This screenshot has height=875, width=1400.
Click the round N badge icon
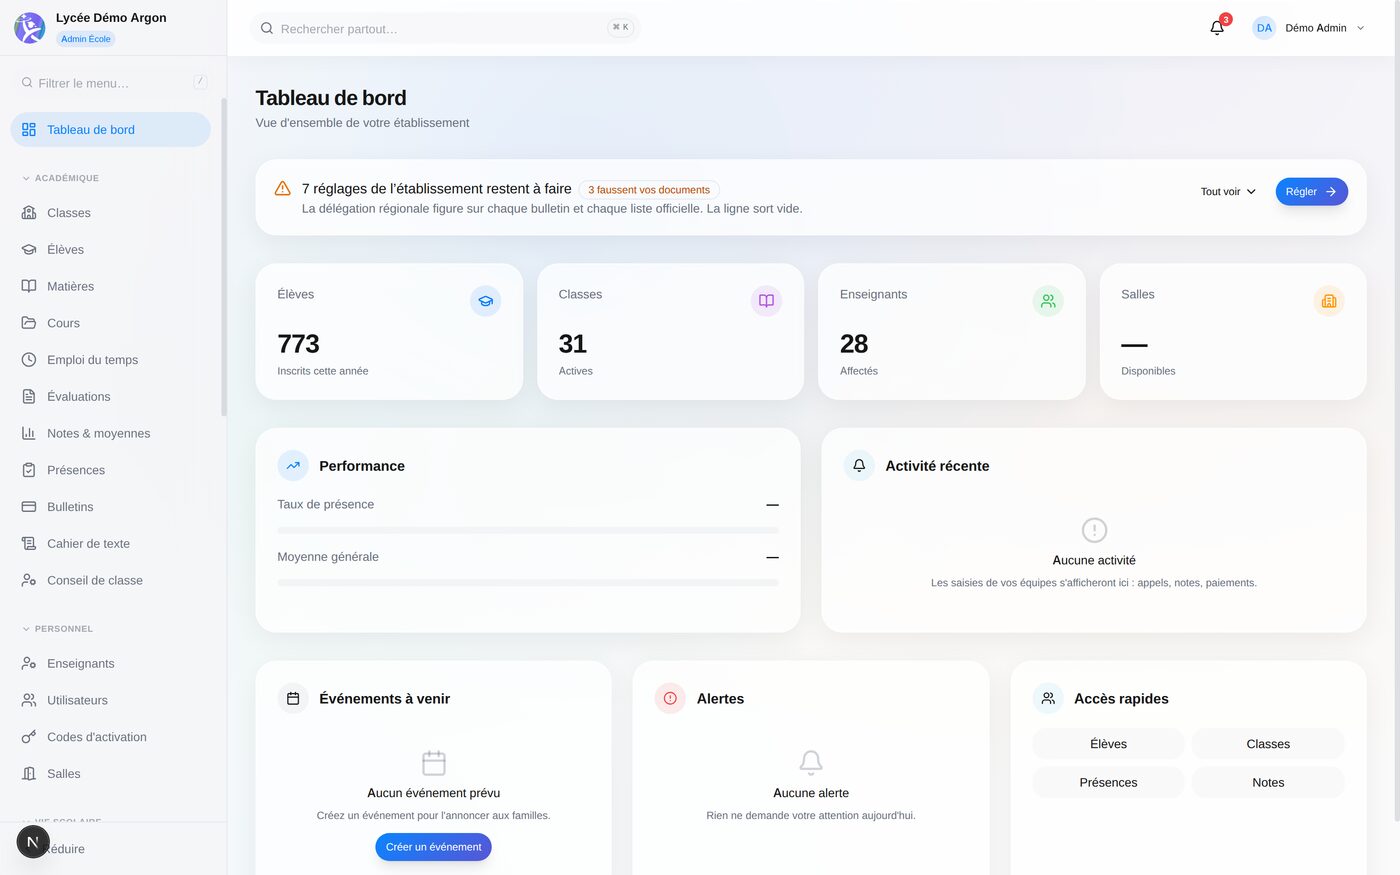[x=33, y=842]
